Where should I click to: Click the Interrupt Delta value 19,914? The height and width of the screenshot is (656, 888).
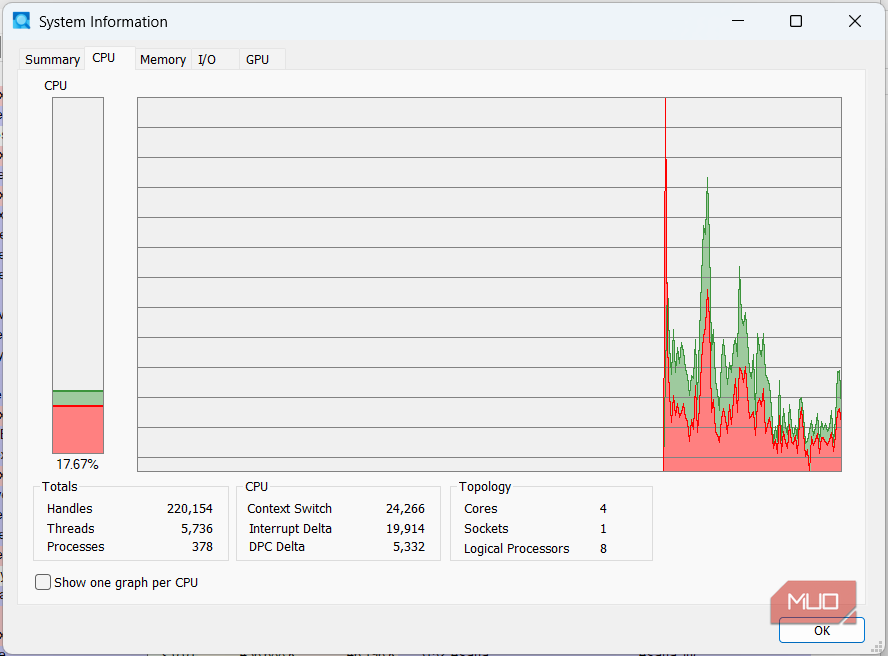(405, 529)
